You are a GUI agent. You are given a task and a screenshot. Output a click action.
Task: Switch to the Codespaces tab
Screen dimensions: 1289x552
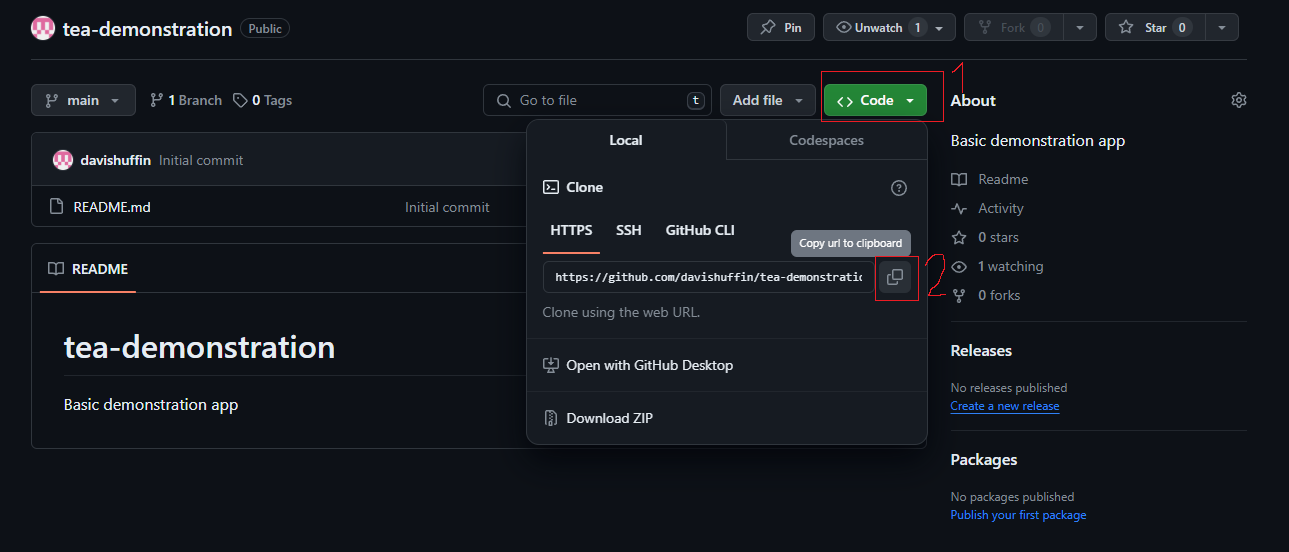826,140
